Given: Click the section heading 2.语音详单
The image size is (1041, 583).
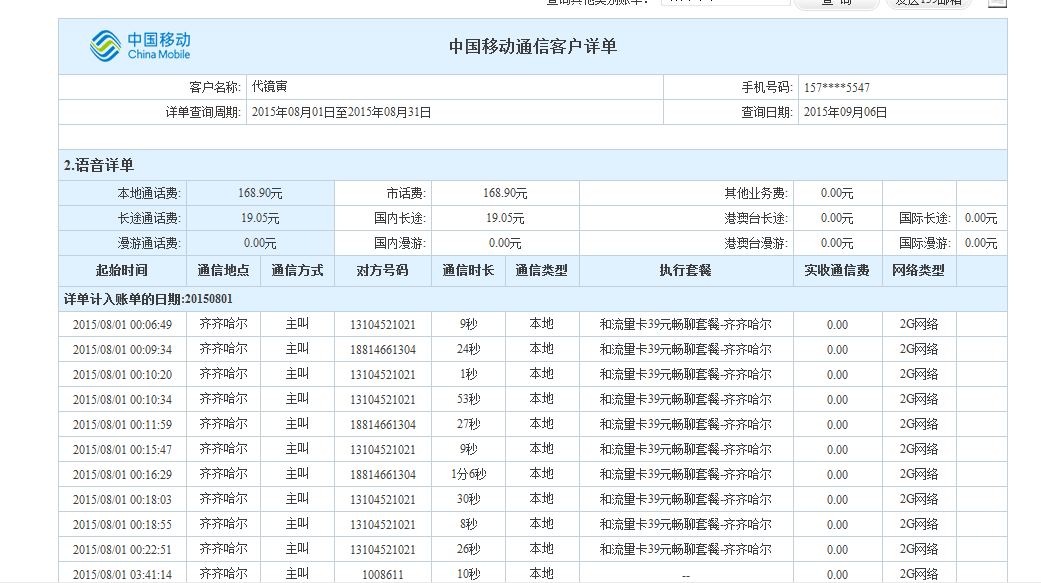Looking at the screenshot, I should click(99, 165).
